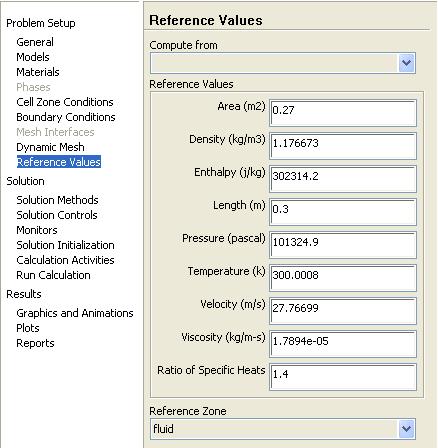
Task: Open Dynamic Mesh settings
Action: (50, 147)
